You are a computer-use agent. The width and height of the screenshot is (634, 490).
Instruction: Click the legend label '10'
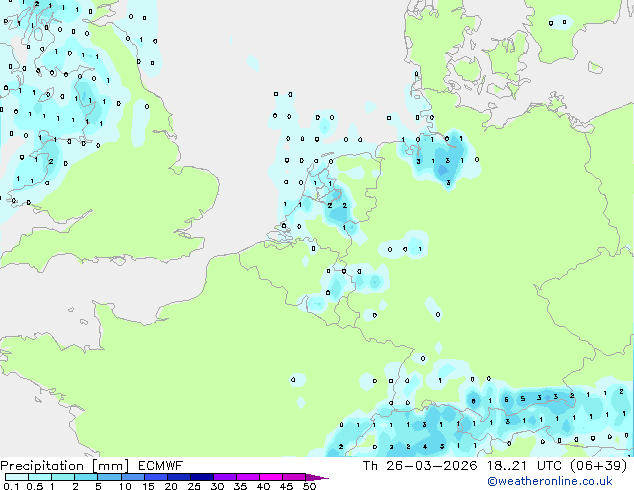pos(125,486)
